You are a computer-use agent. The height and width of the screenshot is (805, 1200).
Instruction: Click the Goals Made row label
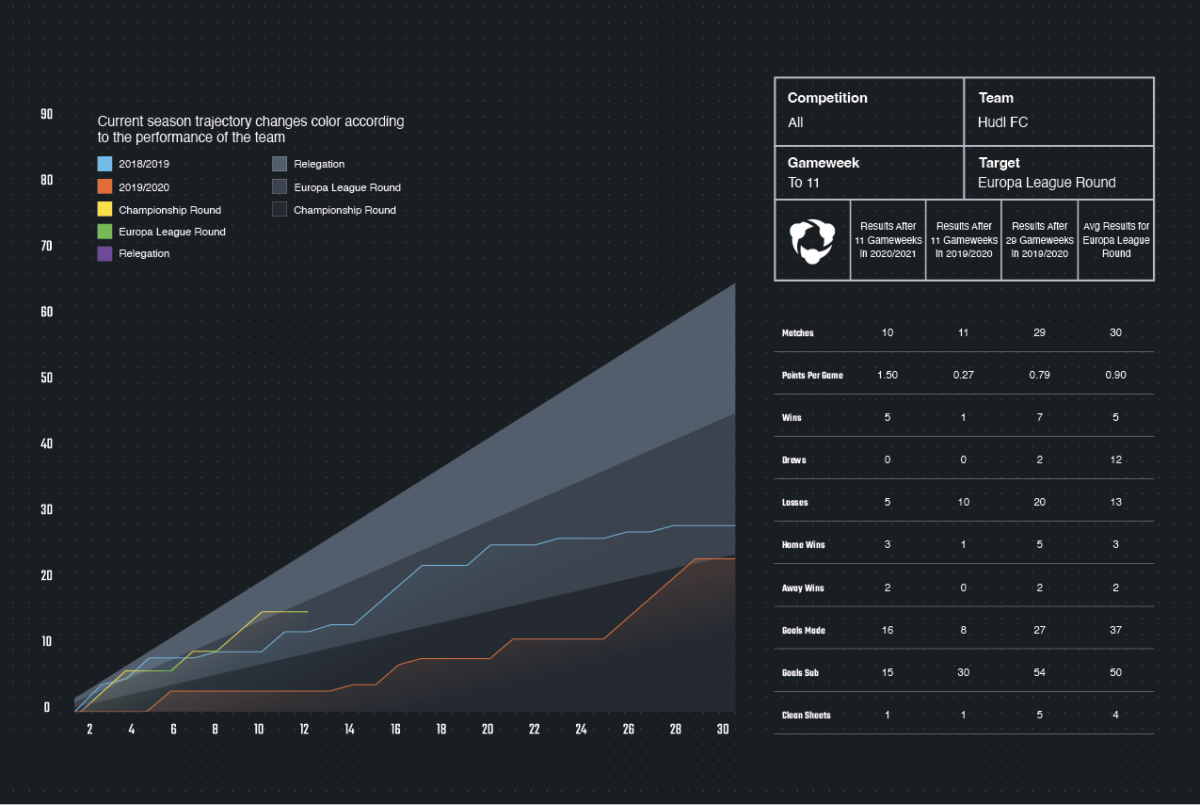pos(801,629)
